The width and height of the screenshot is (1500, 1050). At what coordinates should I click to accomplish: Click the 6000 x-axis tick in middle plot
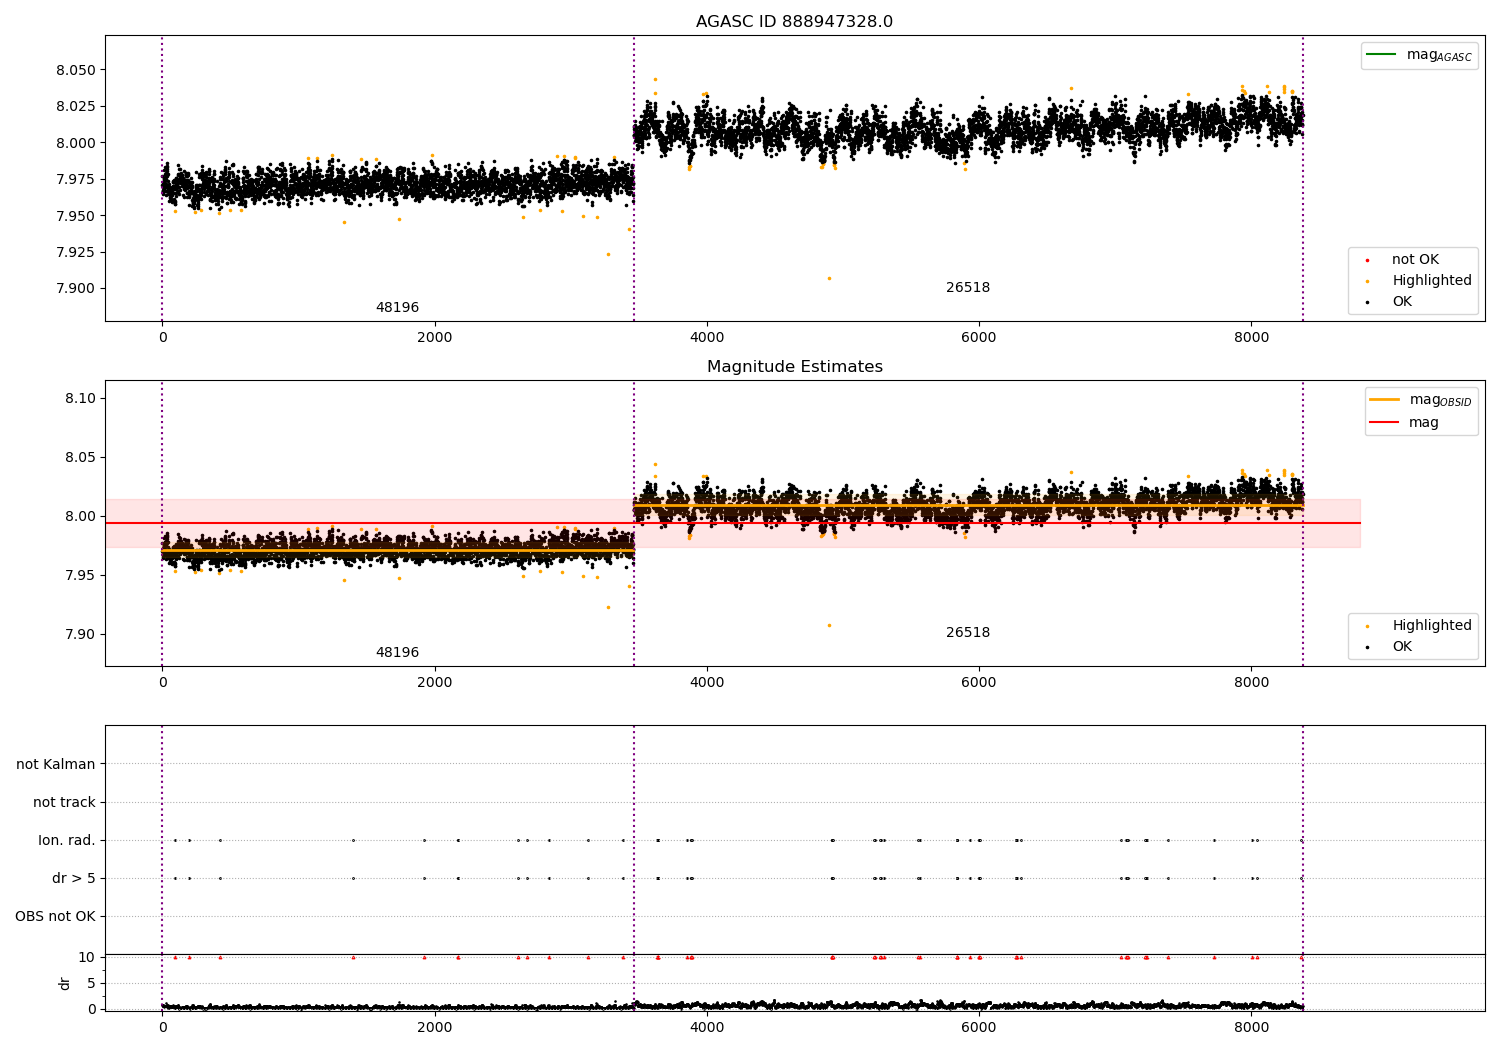979,683
